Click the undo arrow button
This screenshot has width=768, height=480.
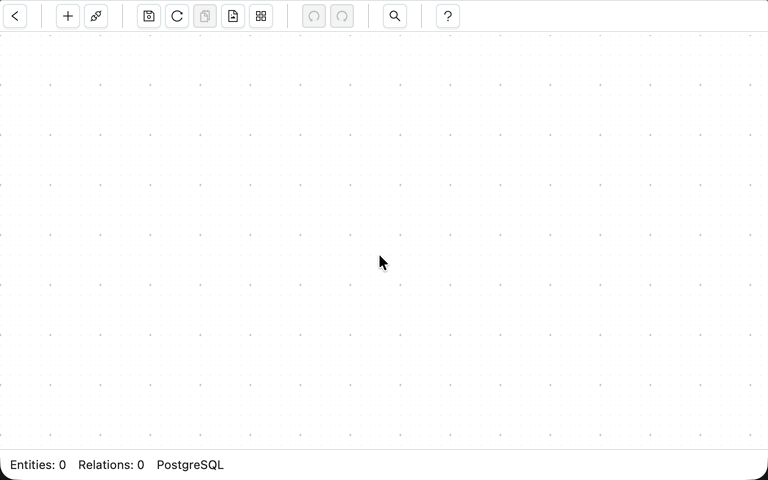314,16
